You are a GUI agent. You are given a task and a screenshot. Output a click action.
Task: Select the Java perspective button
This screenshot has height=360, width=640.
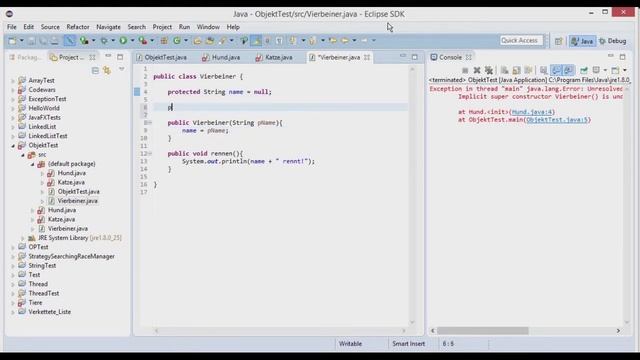(582, 41)
